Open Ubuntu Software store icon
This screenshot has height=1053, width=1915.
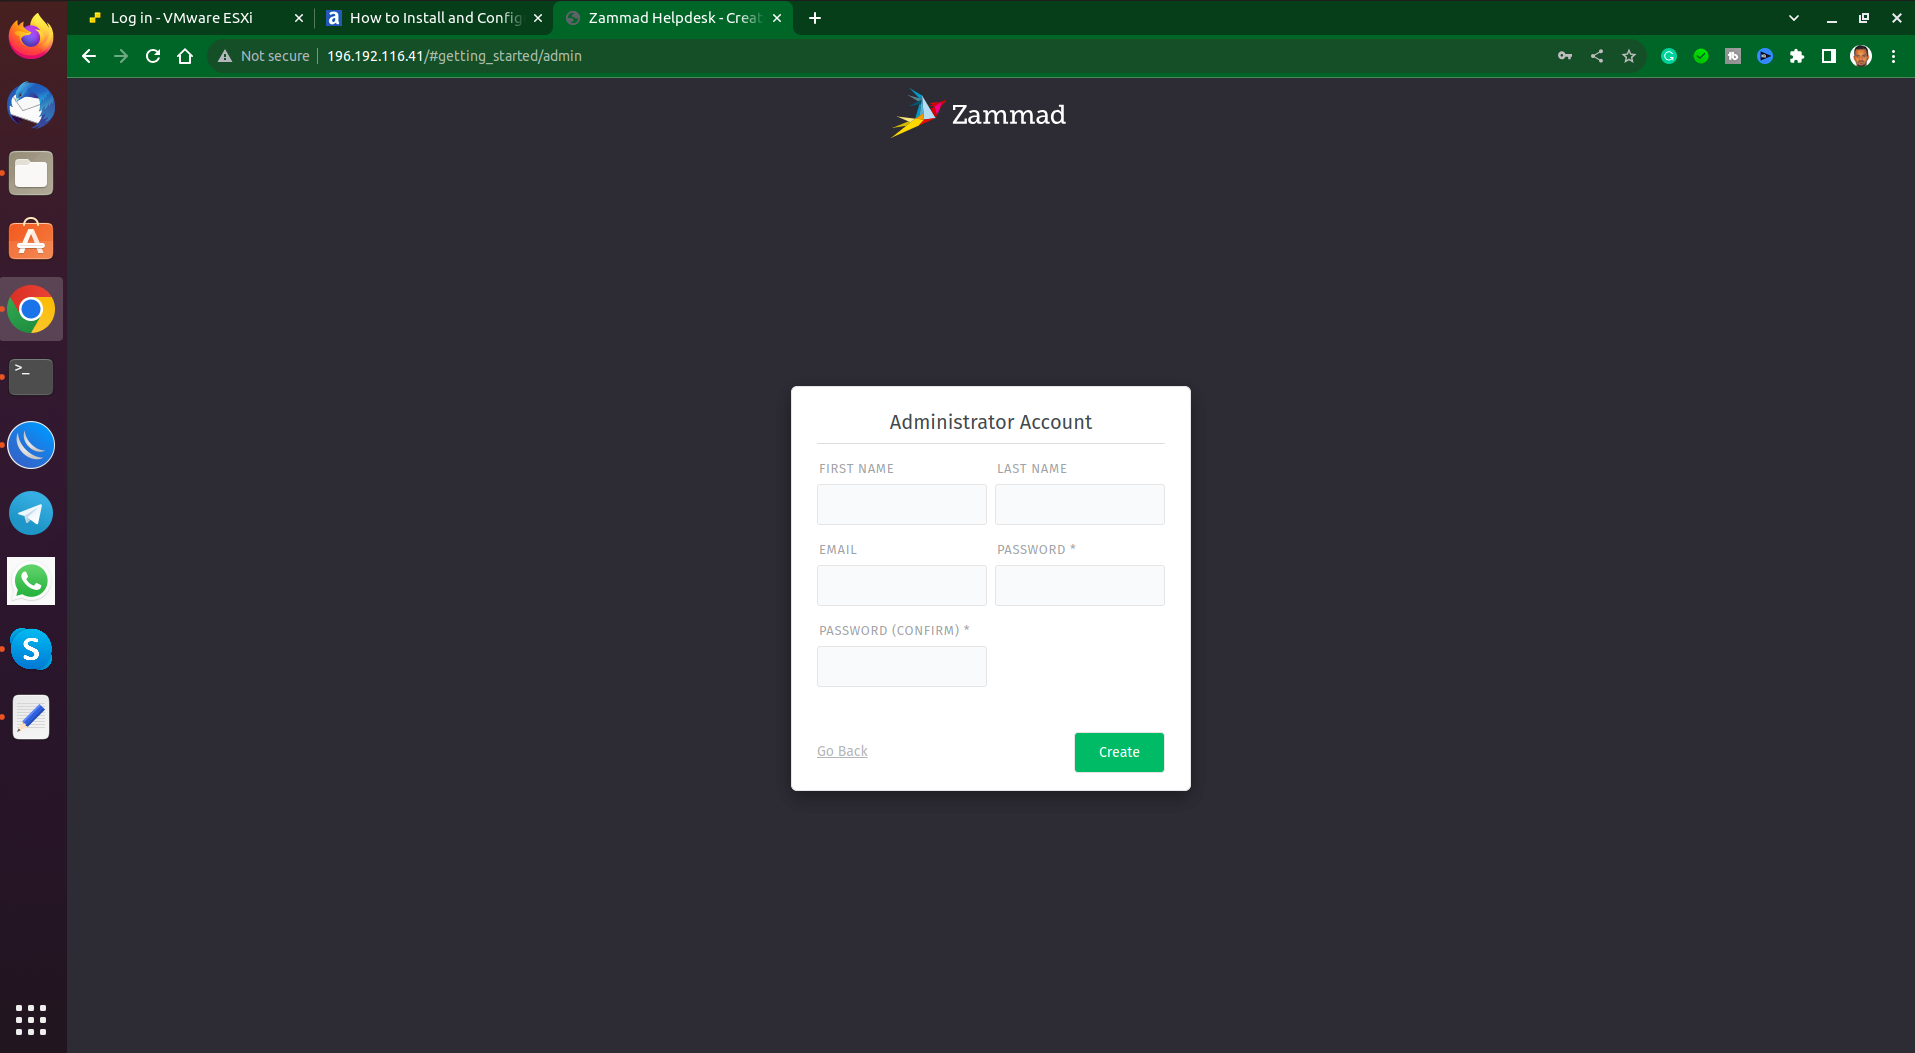click(x=31, y=241)
